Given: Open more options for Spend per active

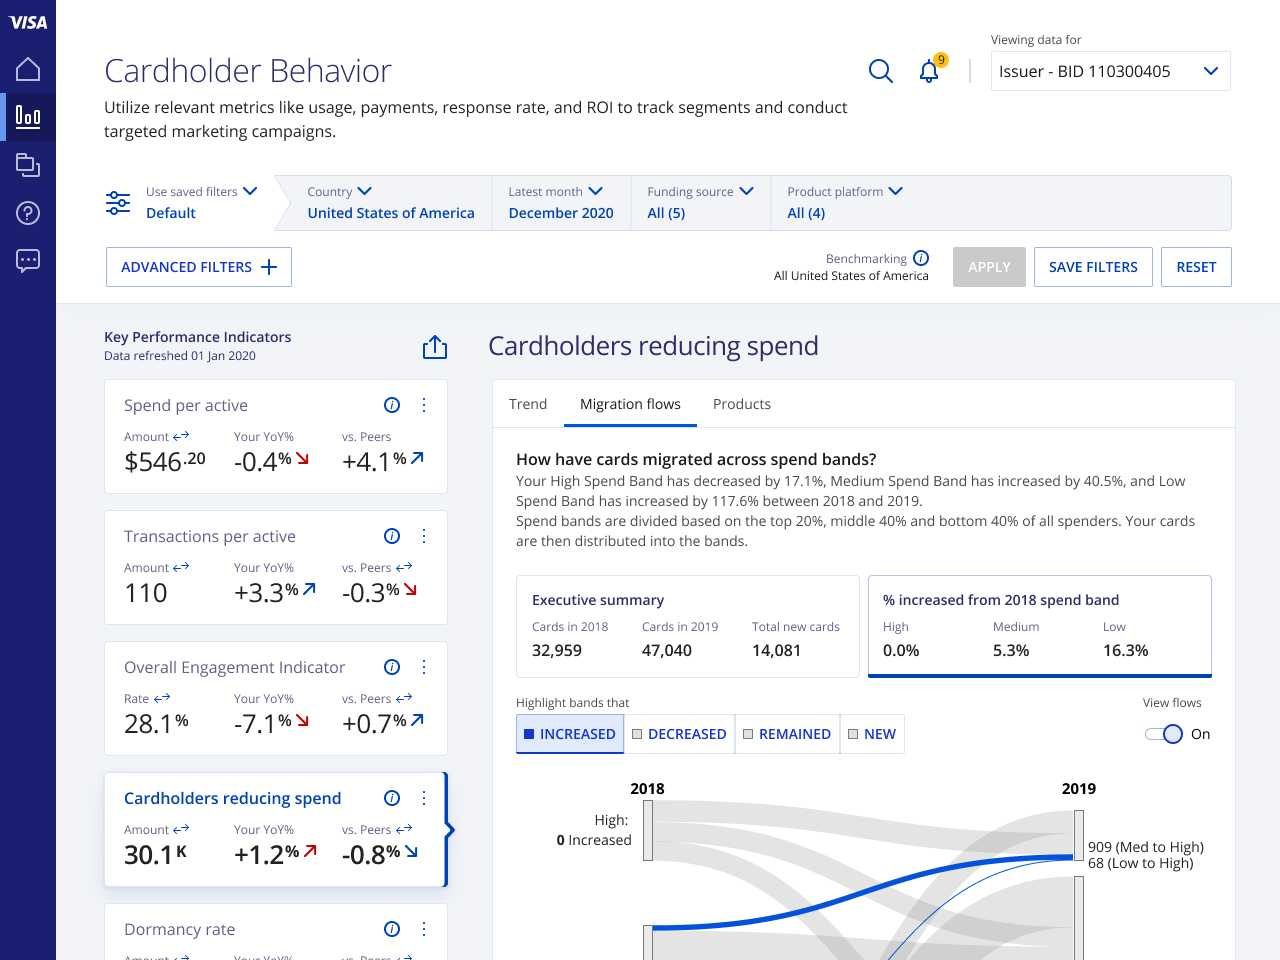Looking at the screenshot, I should (424, 405).
